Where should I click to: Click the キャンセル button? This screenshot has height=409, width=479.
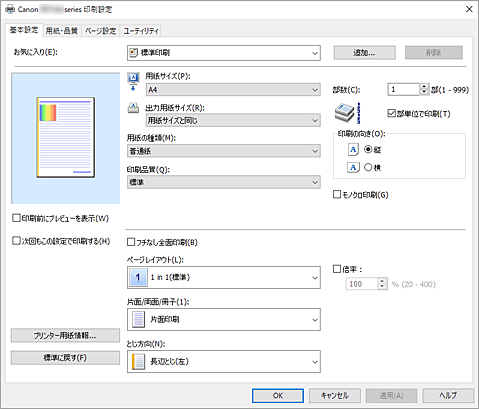point(335,396)
